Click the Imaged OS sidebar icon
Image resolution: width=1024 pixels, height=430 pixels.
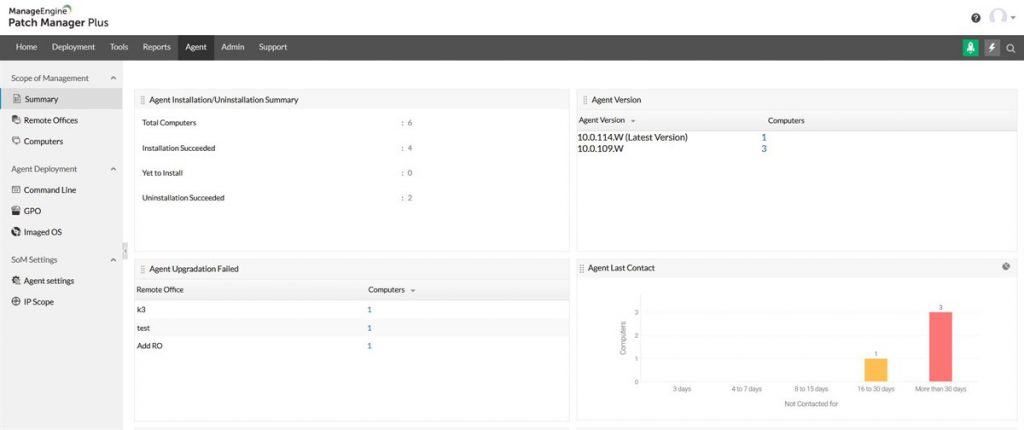click(16, 232)
